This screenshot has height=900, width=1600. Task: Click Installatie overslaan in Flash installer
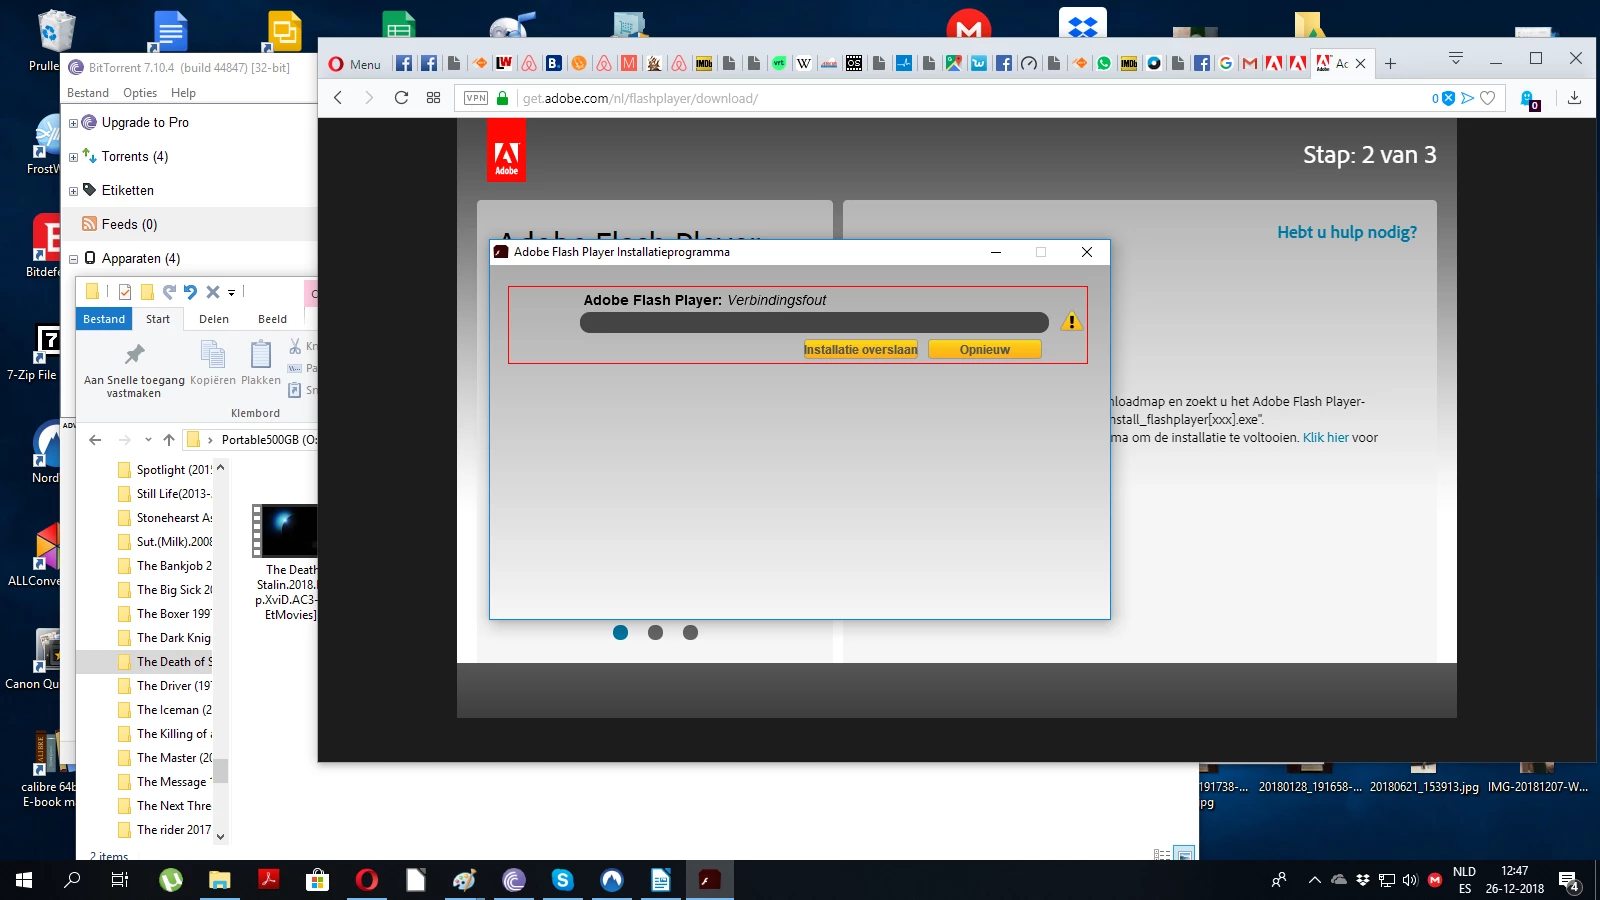[860, 349]
